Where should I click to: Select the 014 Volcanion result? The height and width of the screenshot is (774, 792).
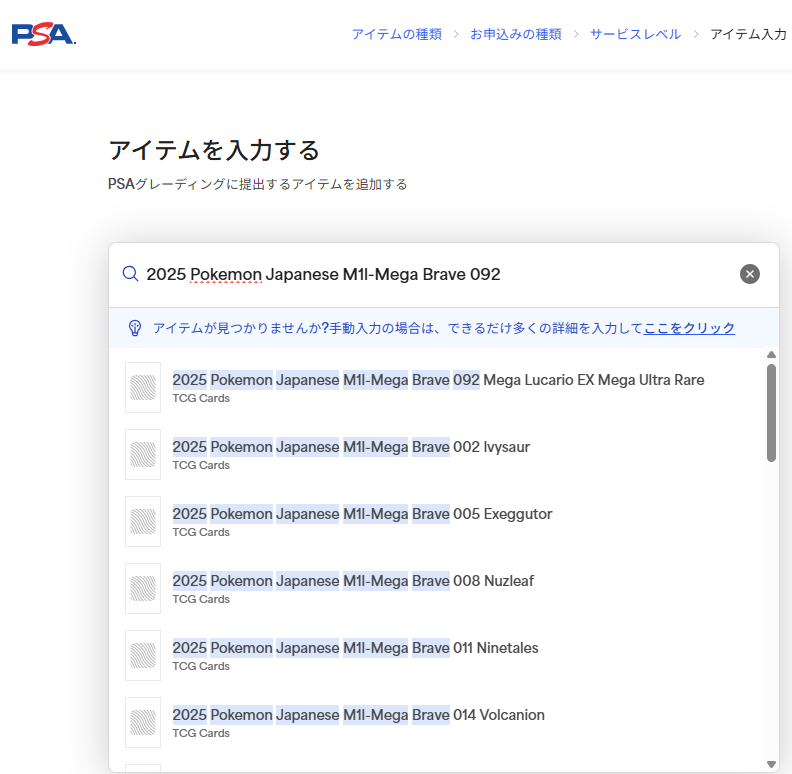437,722
